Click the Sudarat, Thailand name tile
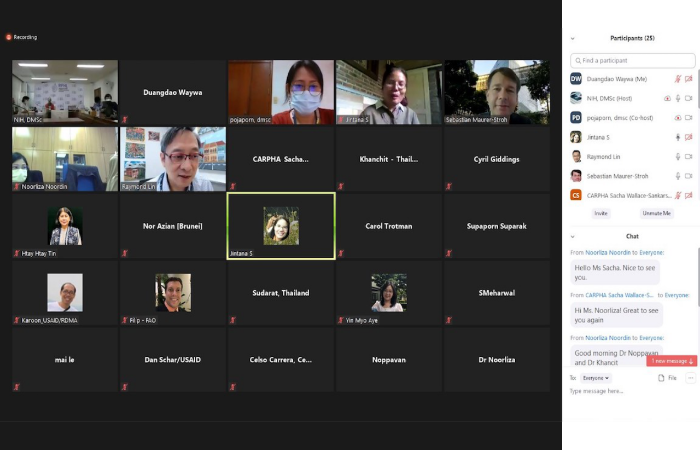 [281, 293]
